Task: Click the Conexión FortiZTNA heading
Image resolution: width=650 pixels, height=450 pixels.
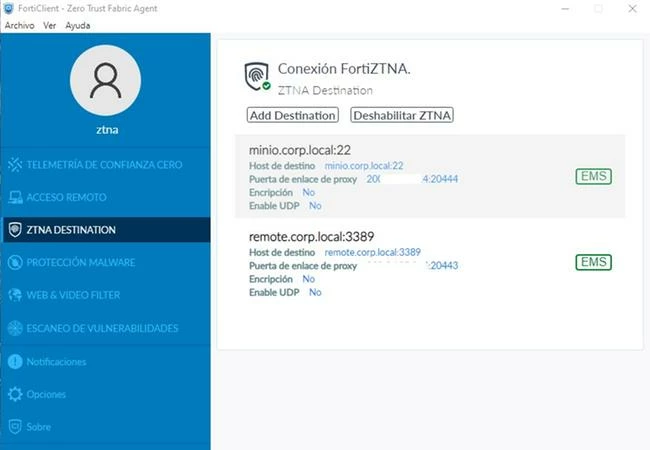Action: 344,69
